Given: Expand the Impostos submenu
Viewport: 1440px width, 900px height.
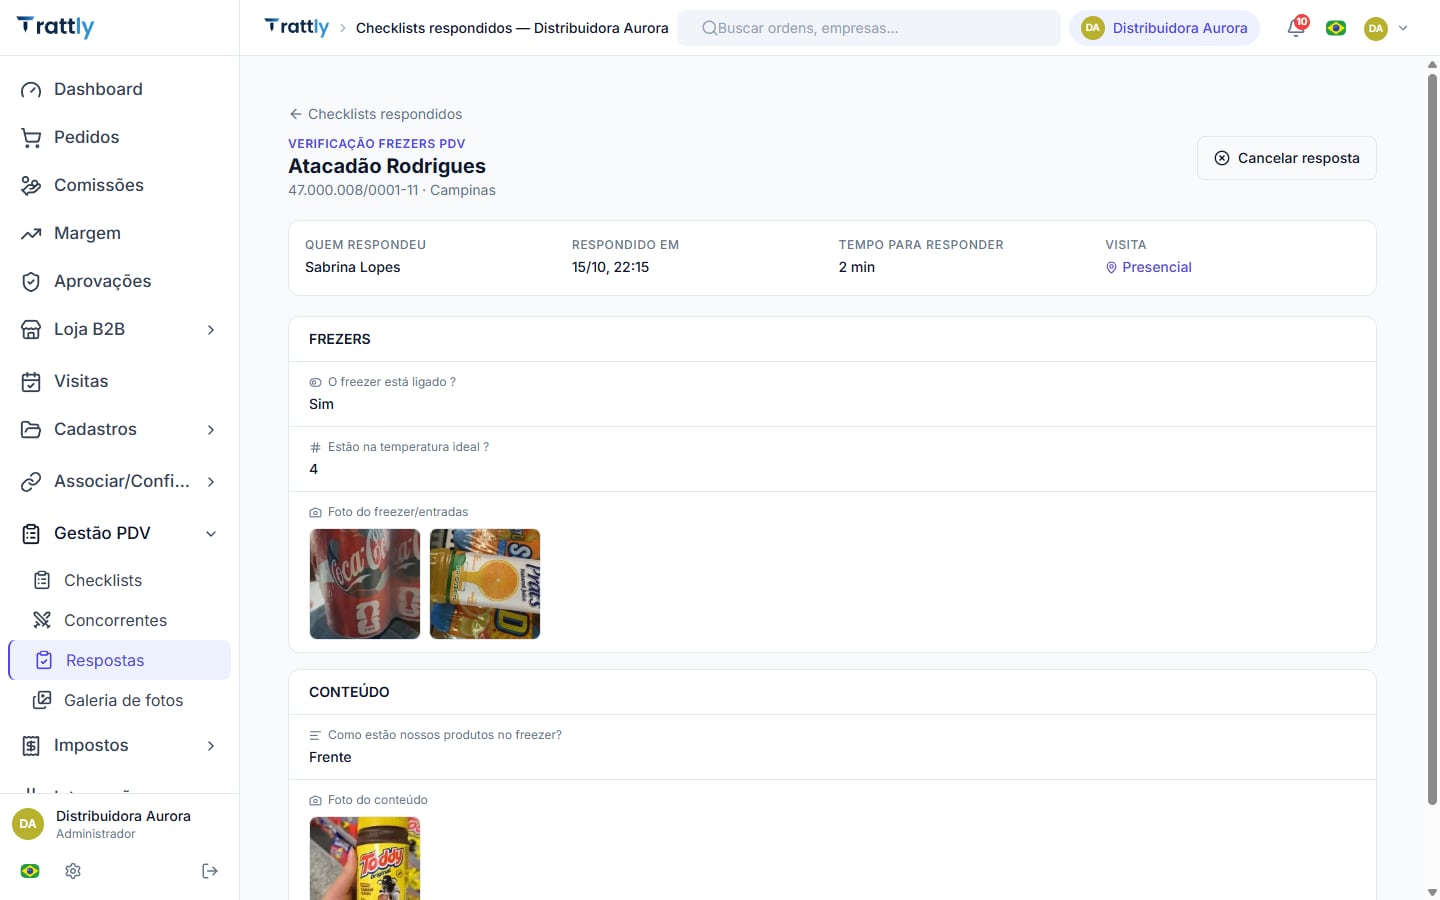Looking at the screenshot, I should click(x=211, y=746).
